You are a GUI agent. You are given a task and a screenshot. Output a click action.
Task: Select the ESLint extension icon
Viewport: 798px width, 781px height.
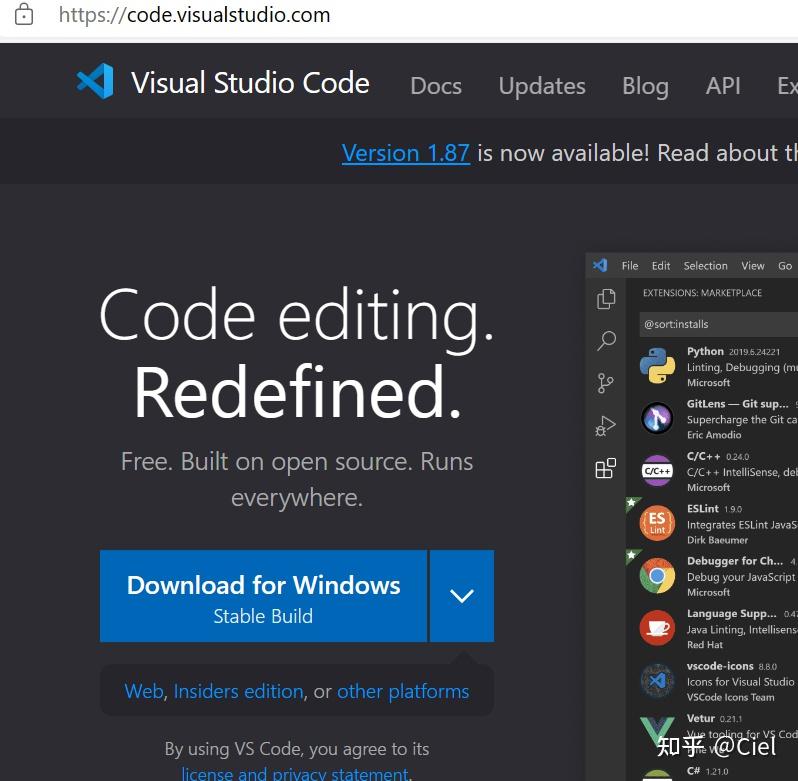coord(657,523)
